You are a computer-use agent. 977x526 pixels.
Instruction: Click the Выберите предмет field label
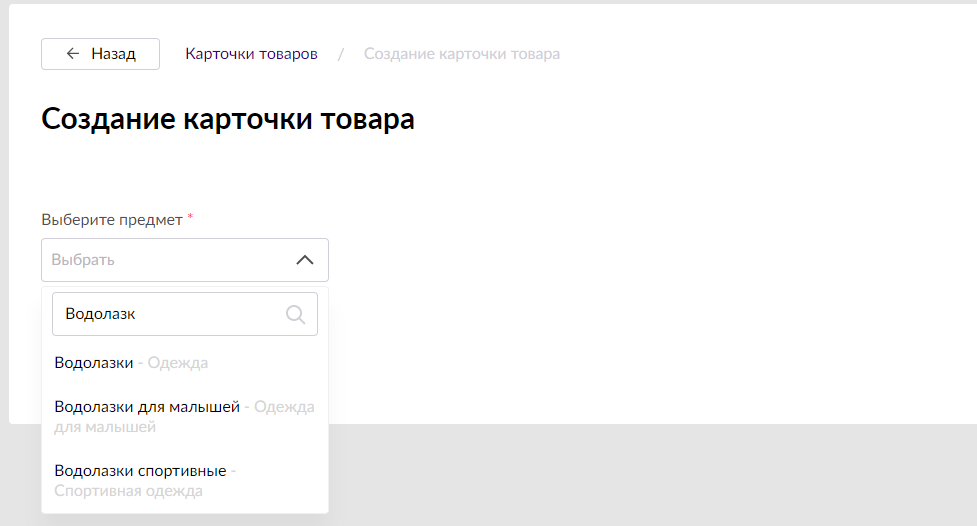pos(112,220)
